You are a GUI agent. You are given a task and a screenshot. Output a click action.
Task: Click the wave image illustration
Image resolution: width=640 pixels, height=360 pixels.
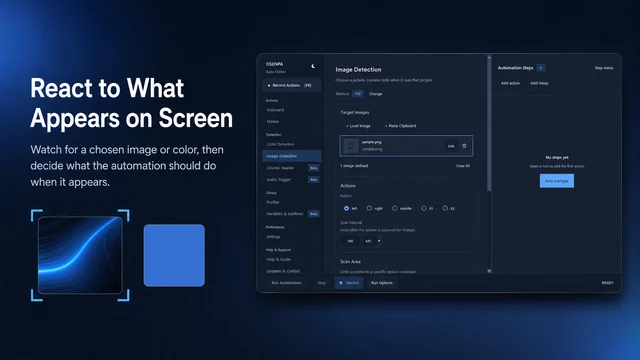(x=80, y=255)
